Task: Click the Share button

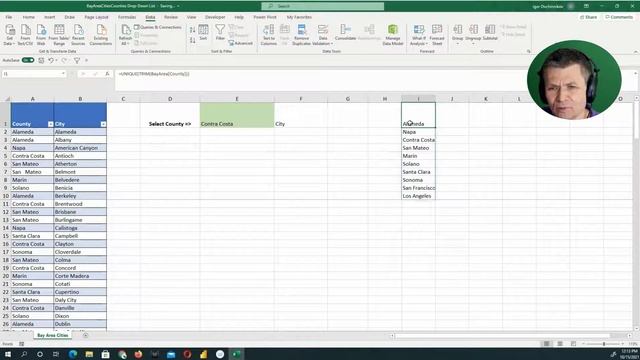Action: pyautogui.click(x=589, y=17)
